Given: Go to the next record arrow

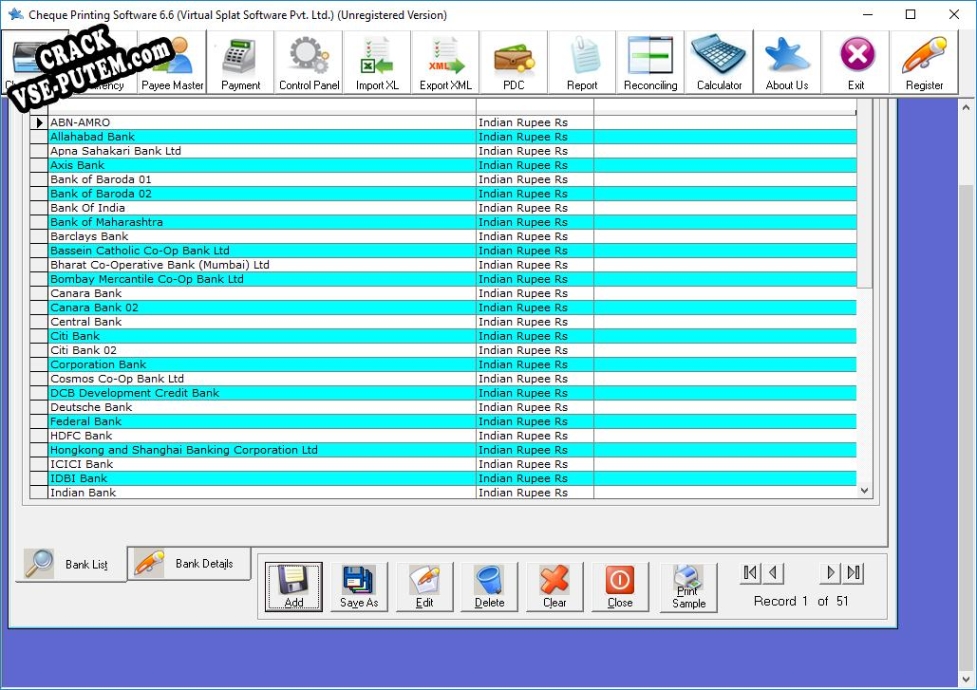Looking at the screenshot, I should click(829, 573).
